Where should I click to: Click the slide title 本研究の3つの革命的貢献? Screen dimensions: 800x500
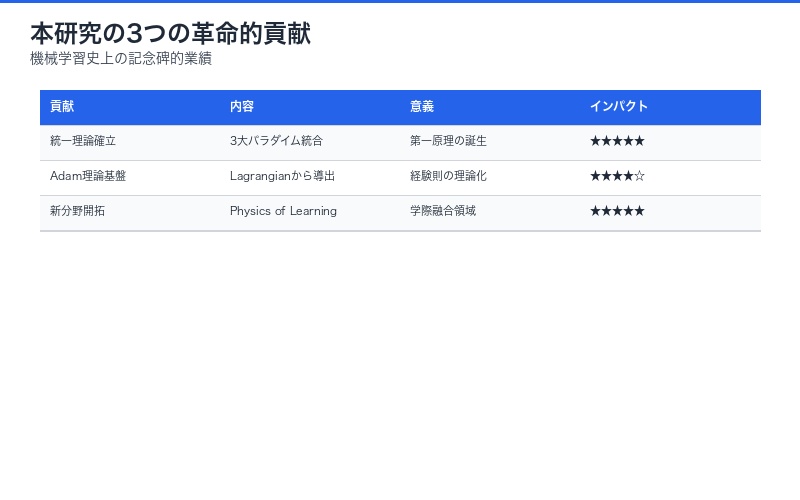(170, 33)
